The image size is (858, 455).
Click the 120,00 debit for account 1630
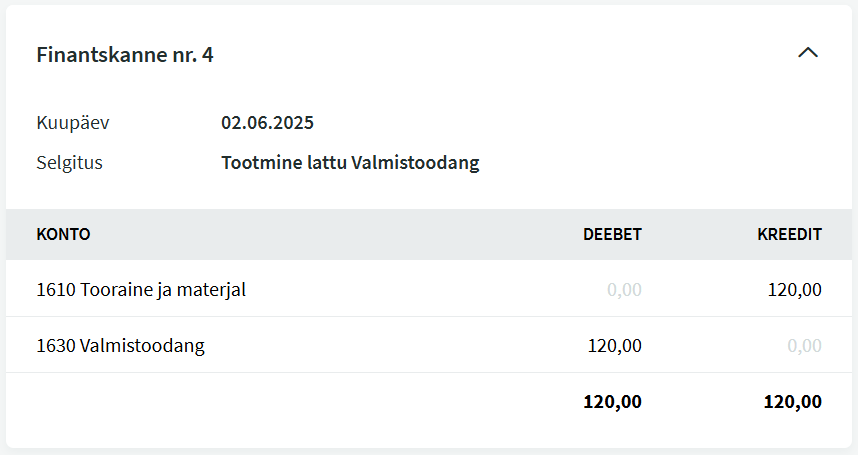(614, 346)
